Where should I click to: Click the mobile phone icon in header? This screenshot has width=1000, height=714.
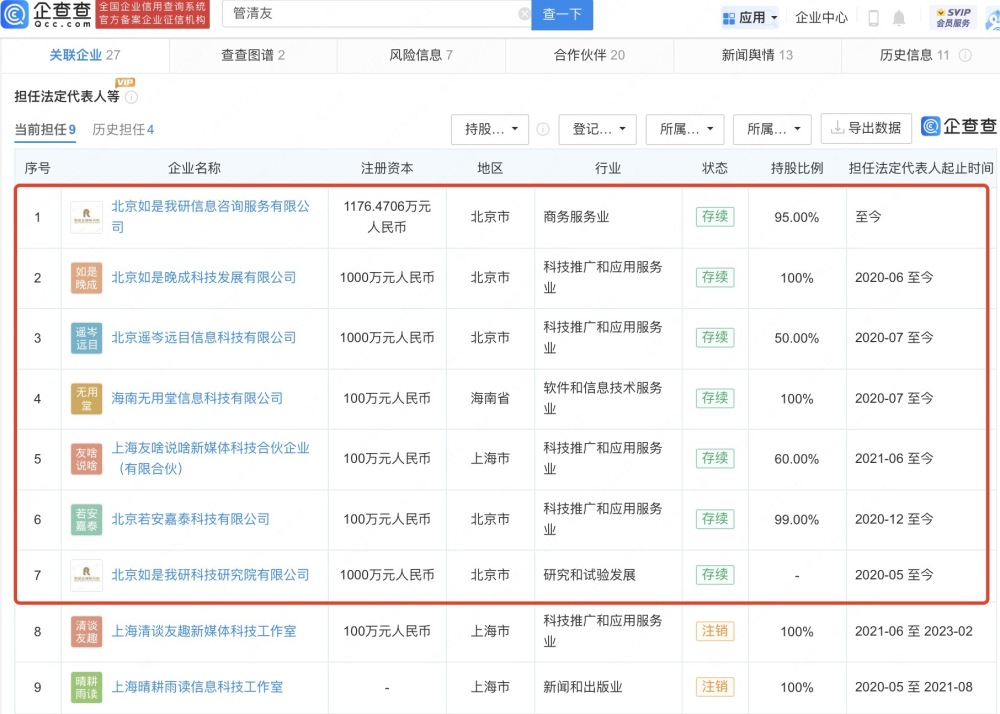pyautogui.click(x=873, y=17)
